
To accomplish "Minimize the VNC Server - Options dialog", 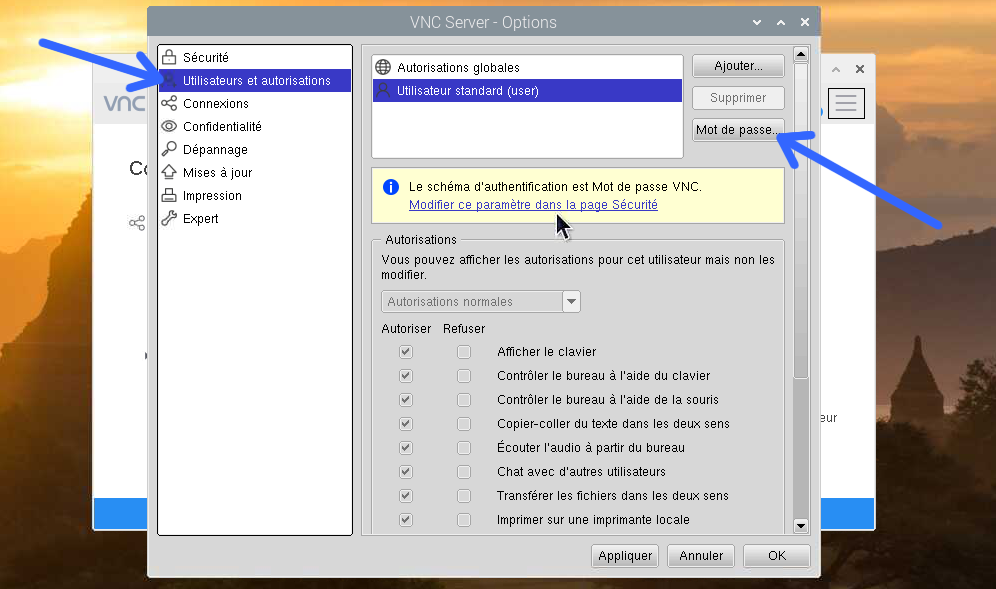I will click(x=757, y=22).
